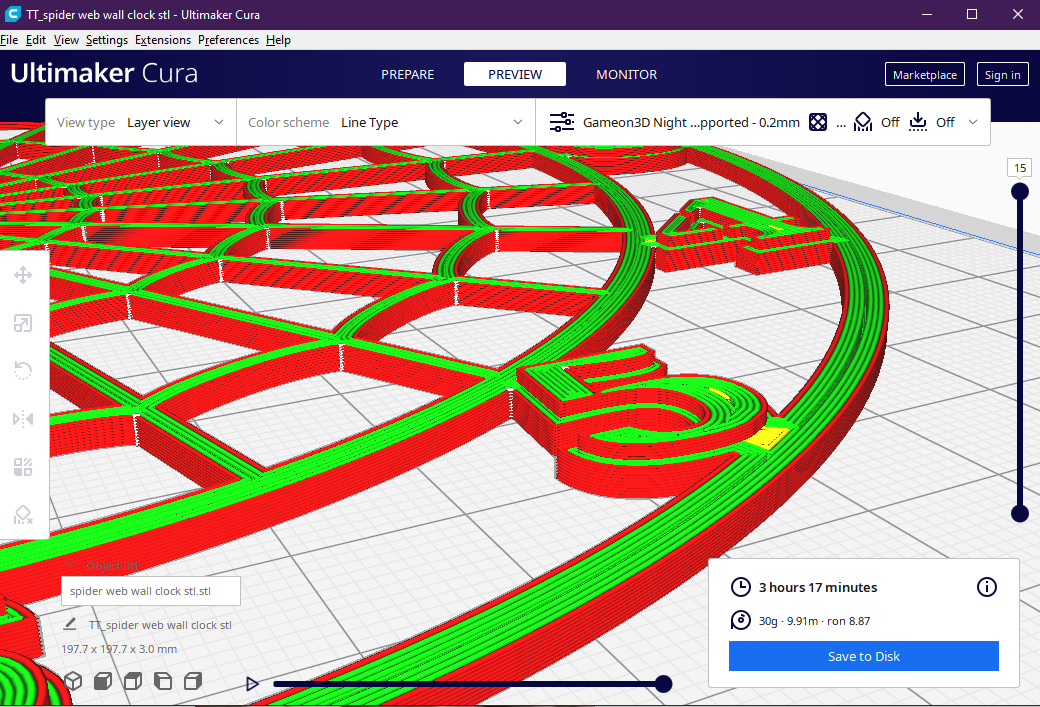Open the Per Model Settings tool
This screenshot has width=1040, height=707.
23,466
